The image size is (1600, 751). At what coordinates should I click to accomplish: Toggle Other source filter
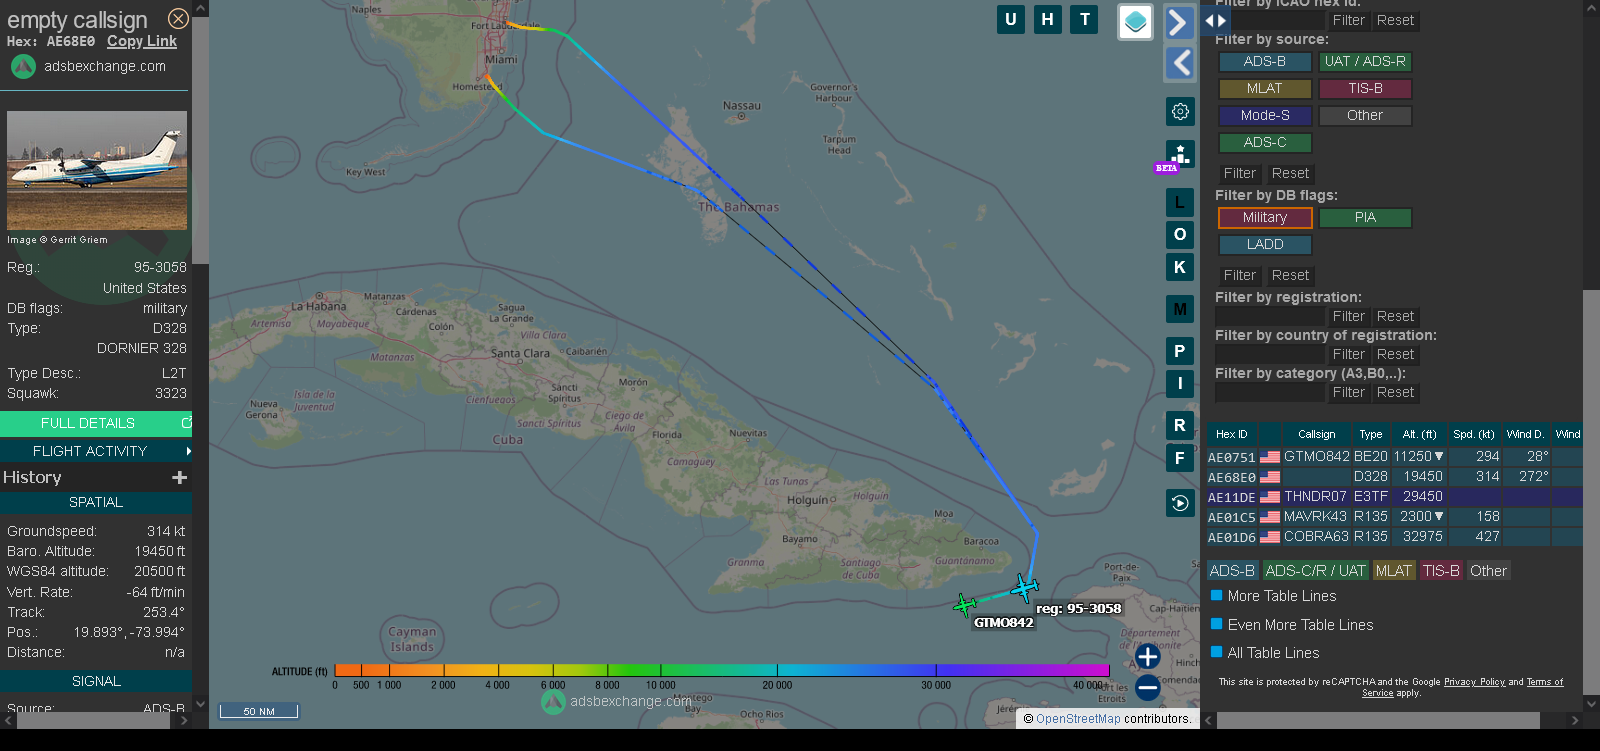(1365, 116)
